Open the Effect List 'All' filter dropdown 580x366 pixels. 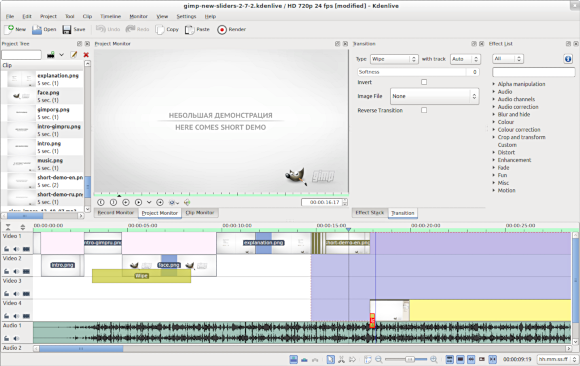[x=508, y=58]
